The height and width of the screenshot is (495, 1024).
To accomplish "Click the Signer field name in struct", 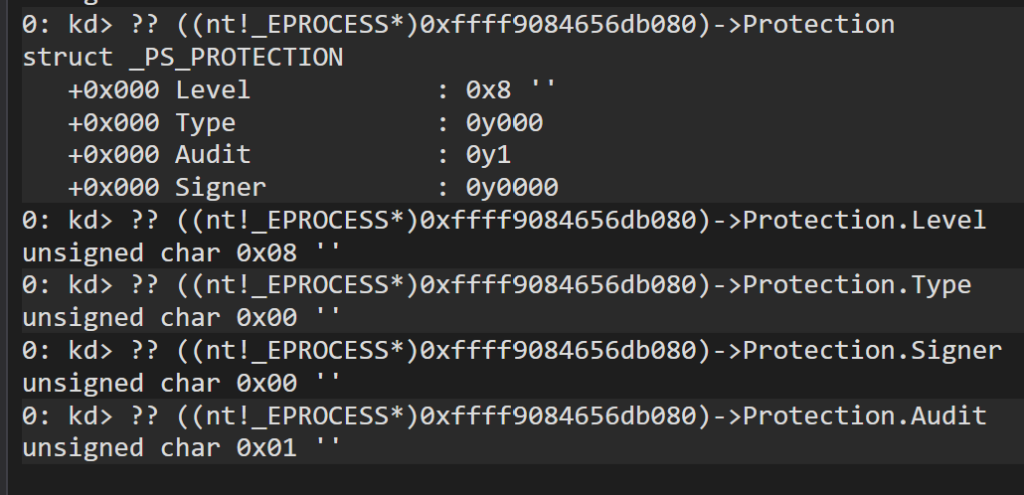I will 221,187.
